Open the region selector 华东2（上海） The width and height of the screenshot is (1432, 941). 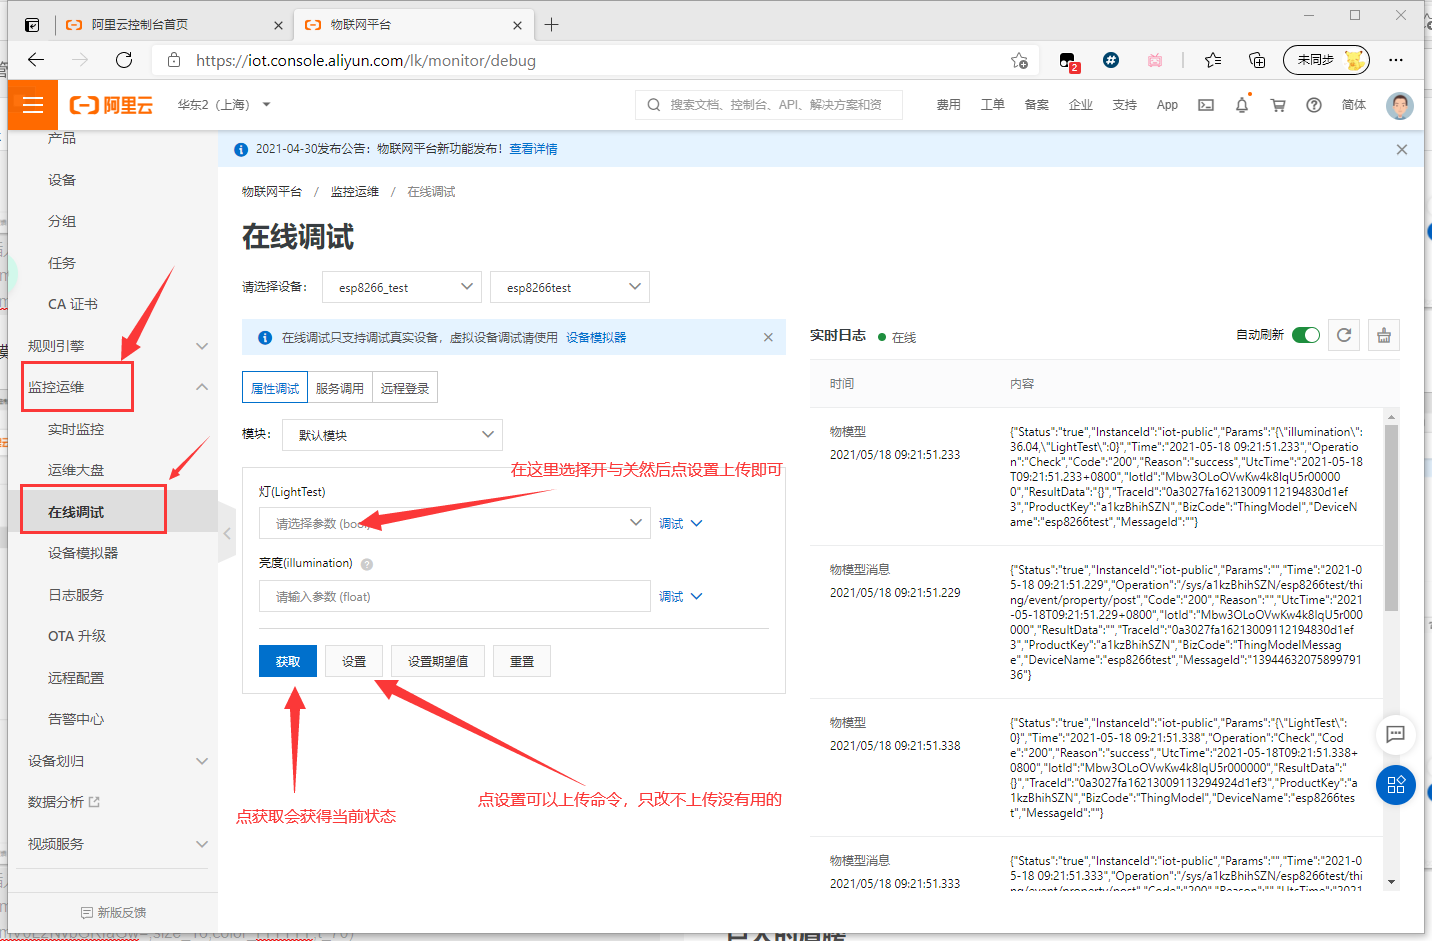pyautogui.click(x=224, y=105)
